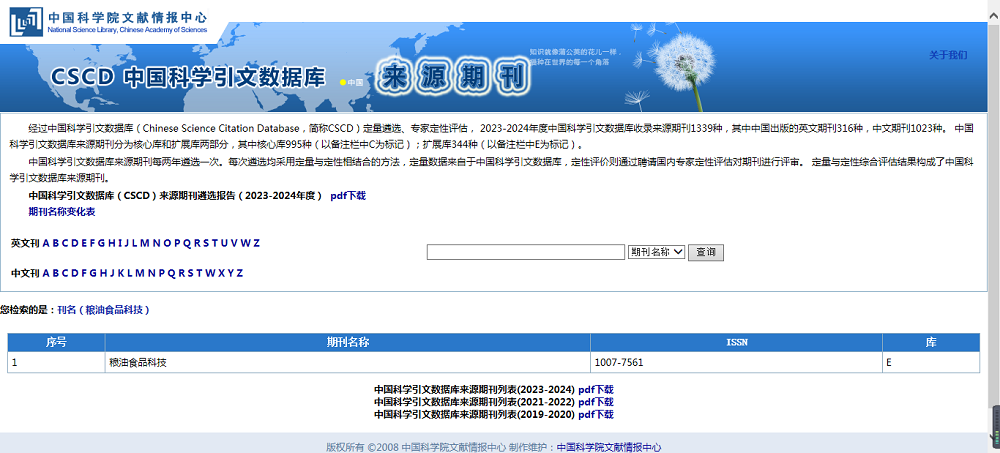This screenshot has width=1000, height=453.
Task: Open the 期刊名称变化表 link
Action: pyautogui.click(x=62, y=212)
